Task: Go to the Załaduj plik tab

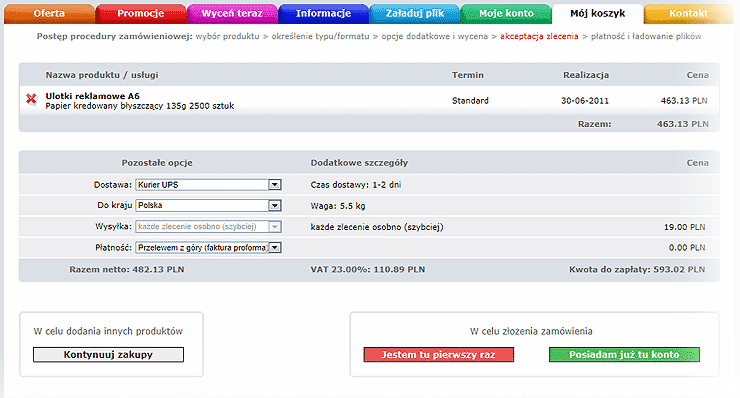Action: pyautogui.click(x=415, y=14)
